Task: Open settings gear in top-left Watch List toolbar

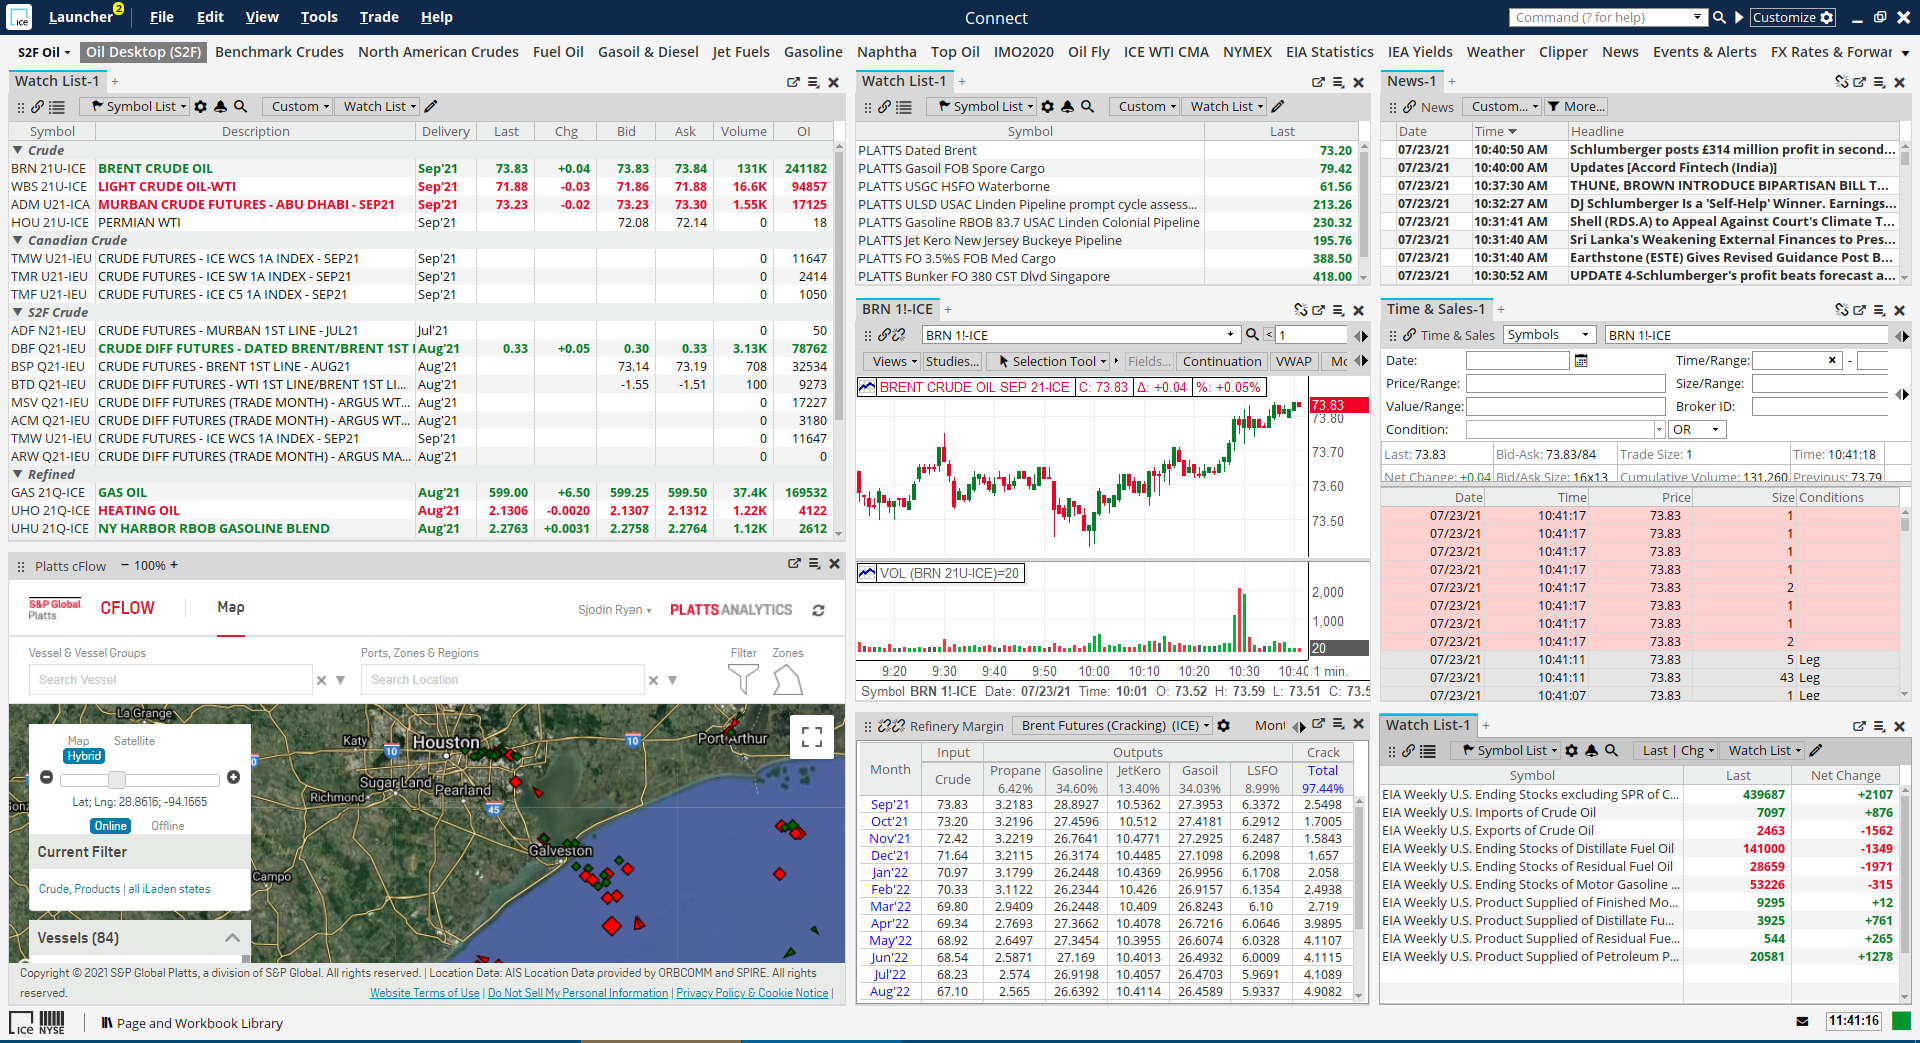Action: [x=200, y=106]
